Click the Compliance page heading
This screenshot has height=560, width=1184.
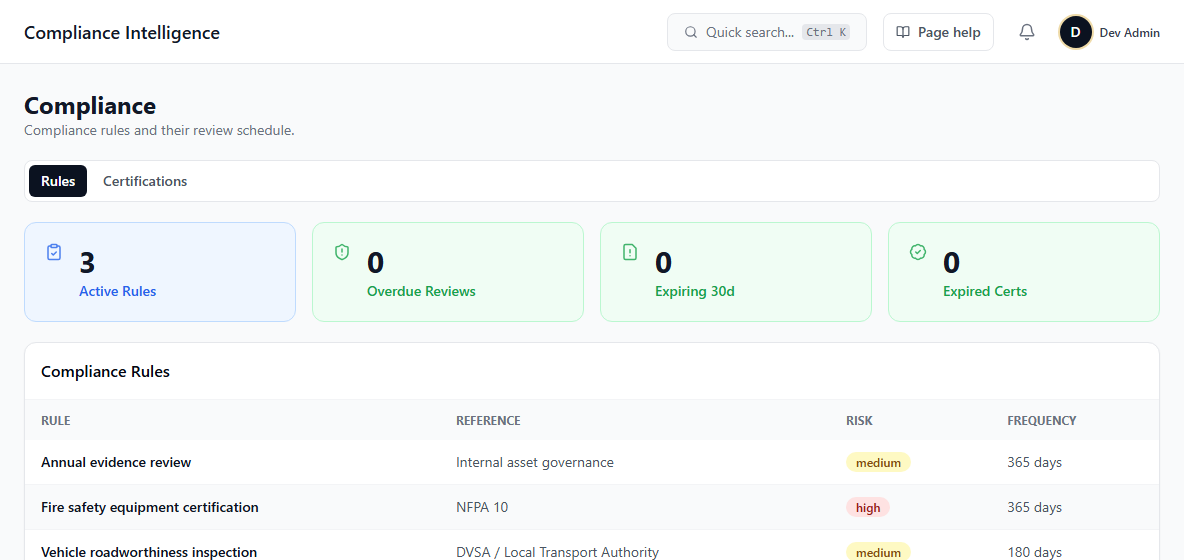coord(90,106)
